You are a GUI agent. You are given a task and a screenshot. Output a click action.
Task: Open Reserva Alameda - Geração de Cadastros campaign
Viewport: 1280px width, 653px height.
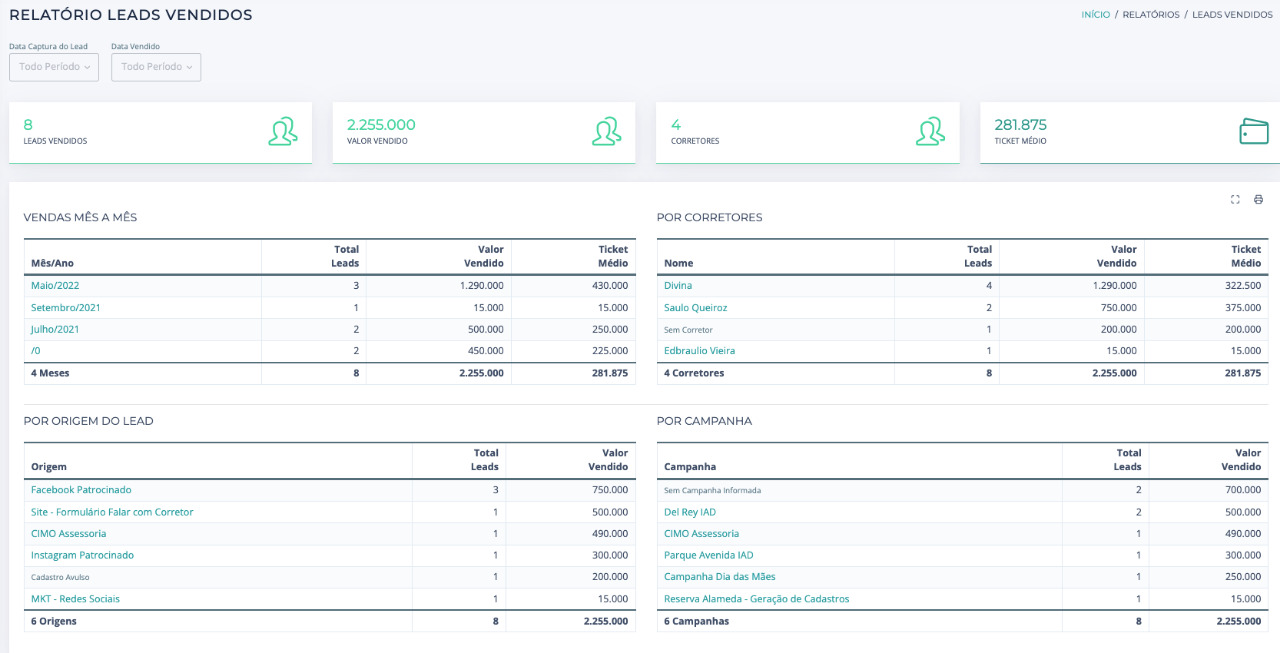tap(758, 598)
